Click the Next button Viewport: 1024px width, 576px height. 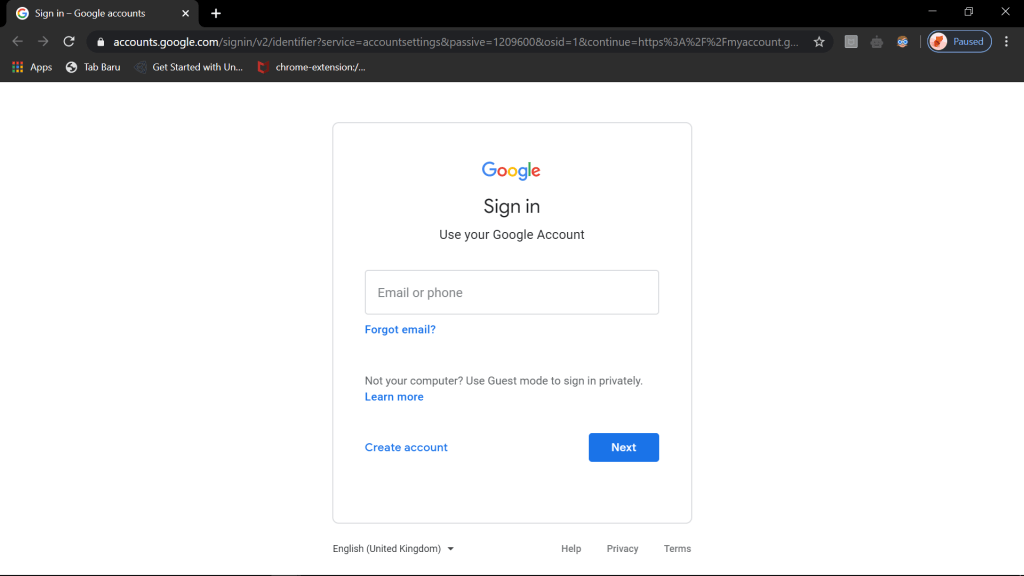[623, 447]
